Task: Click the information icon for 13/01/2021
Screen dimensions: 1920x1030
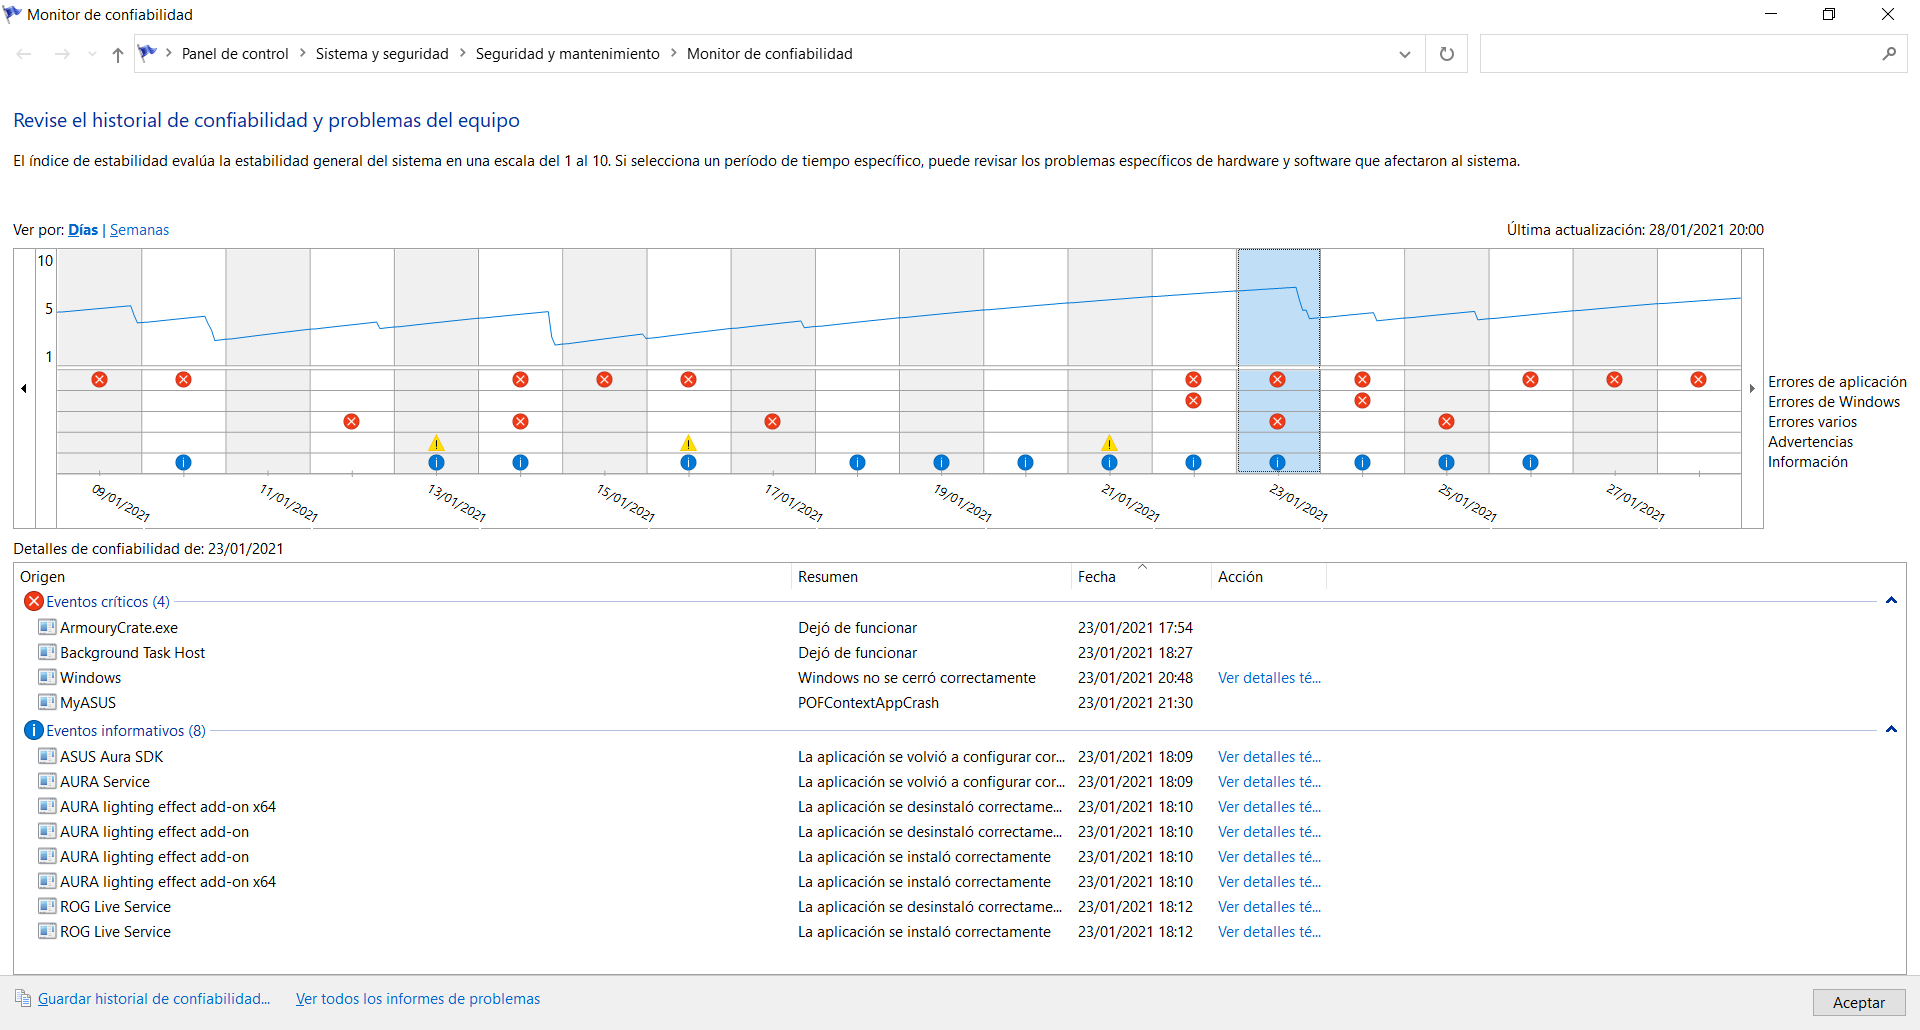Action: (436, 463)
